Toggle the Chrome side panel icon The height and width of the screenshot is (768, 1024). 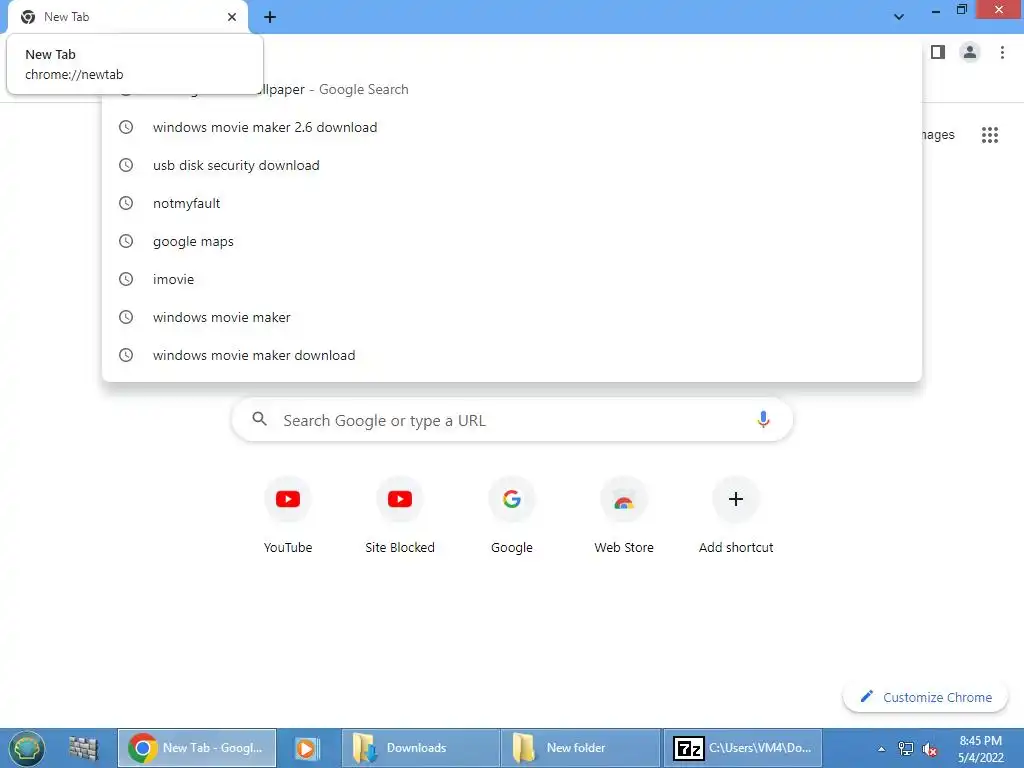pyautogui.click(x=938, y=52)
